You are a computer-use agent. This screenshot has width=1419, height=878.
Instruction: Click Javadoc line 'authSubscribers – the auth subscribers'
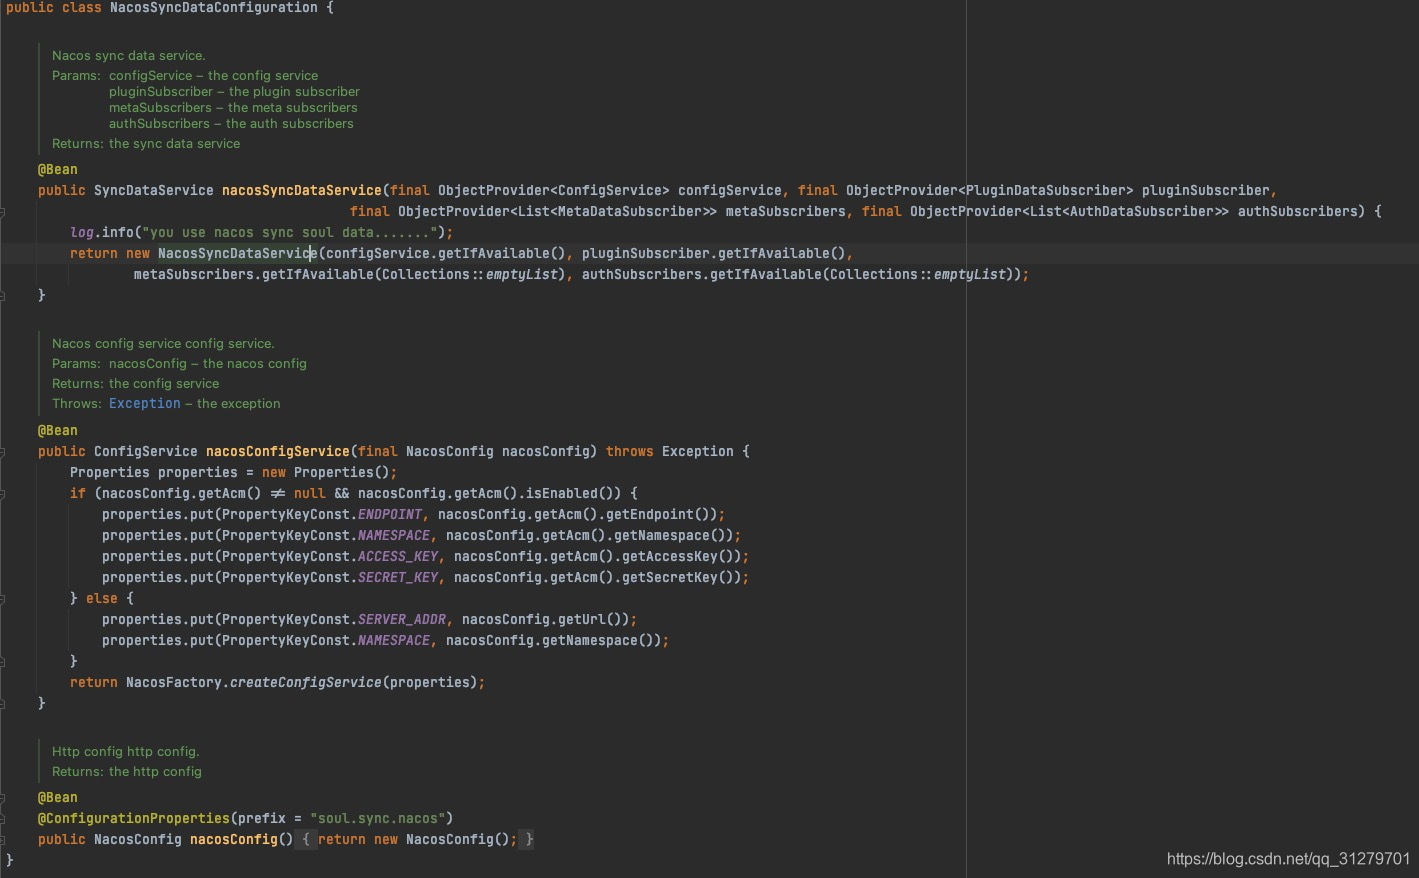[231, 123]
